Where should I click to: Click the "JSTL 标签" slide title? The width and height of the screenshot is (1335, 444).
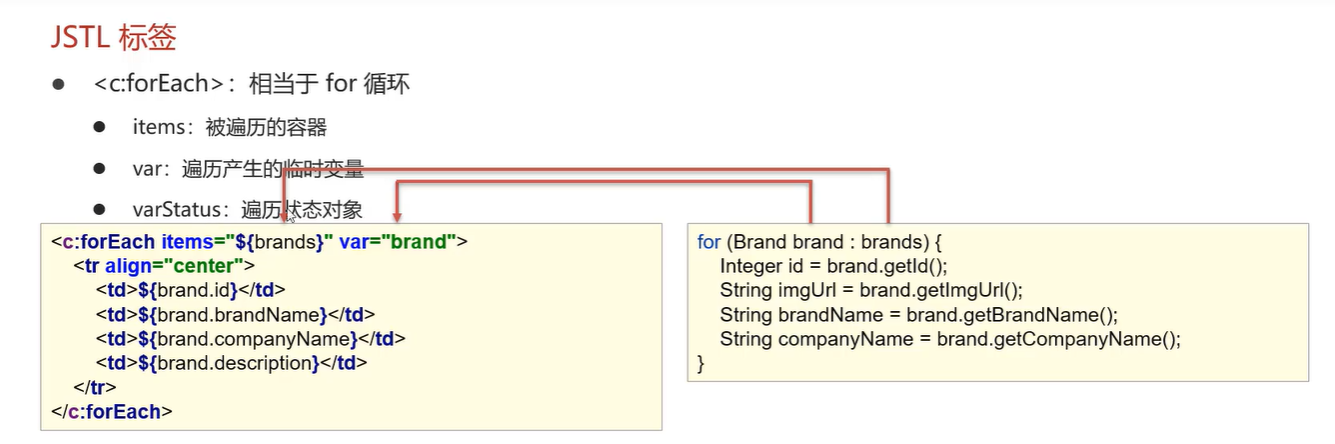pos(113,39)
